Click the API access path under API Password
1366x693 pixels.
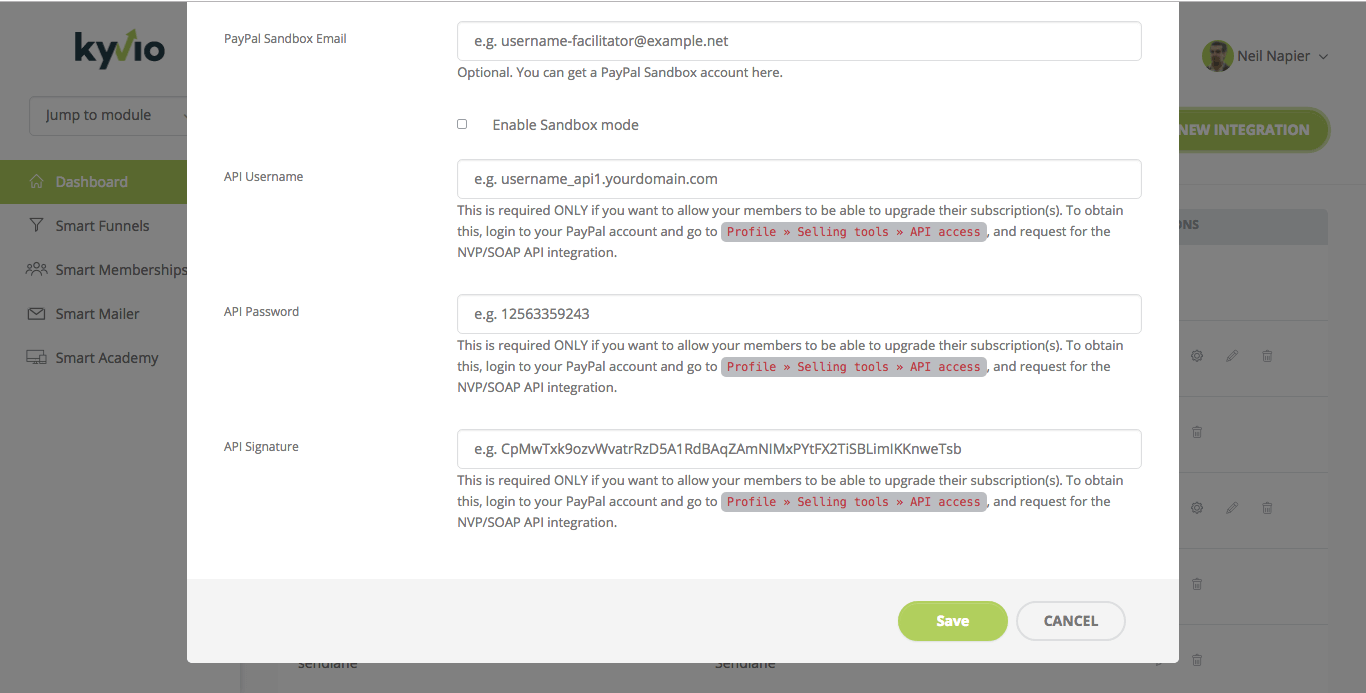[x=854, y=367]
